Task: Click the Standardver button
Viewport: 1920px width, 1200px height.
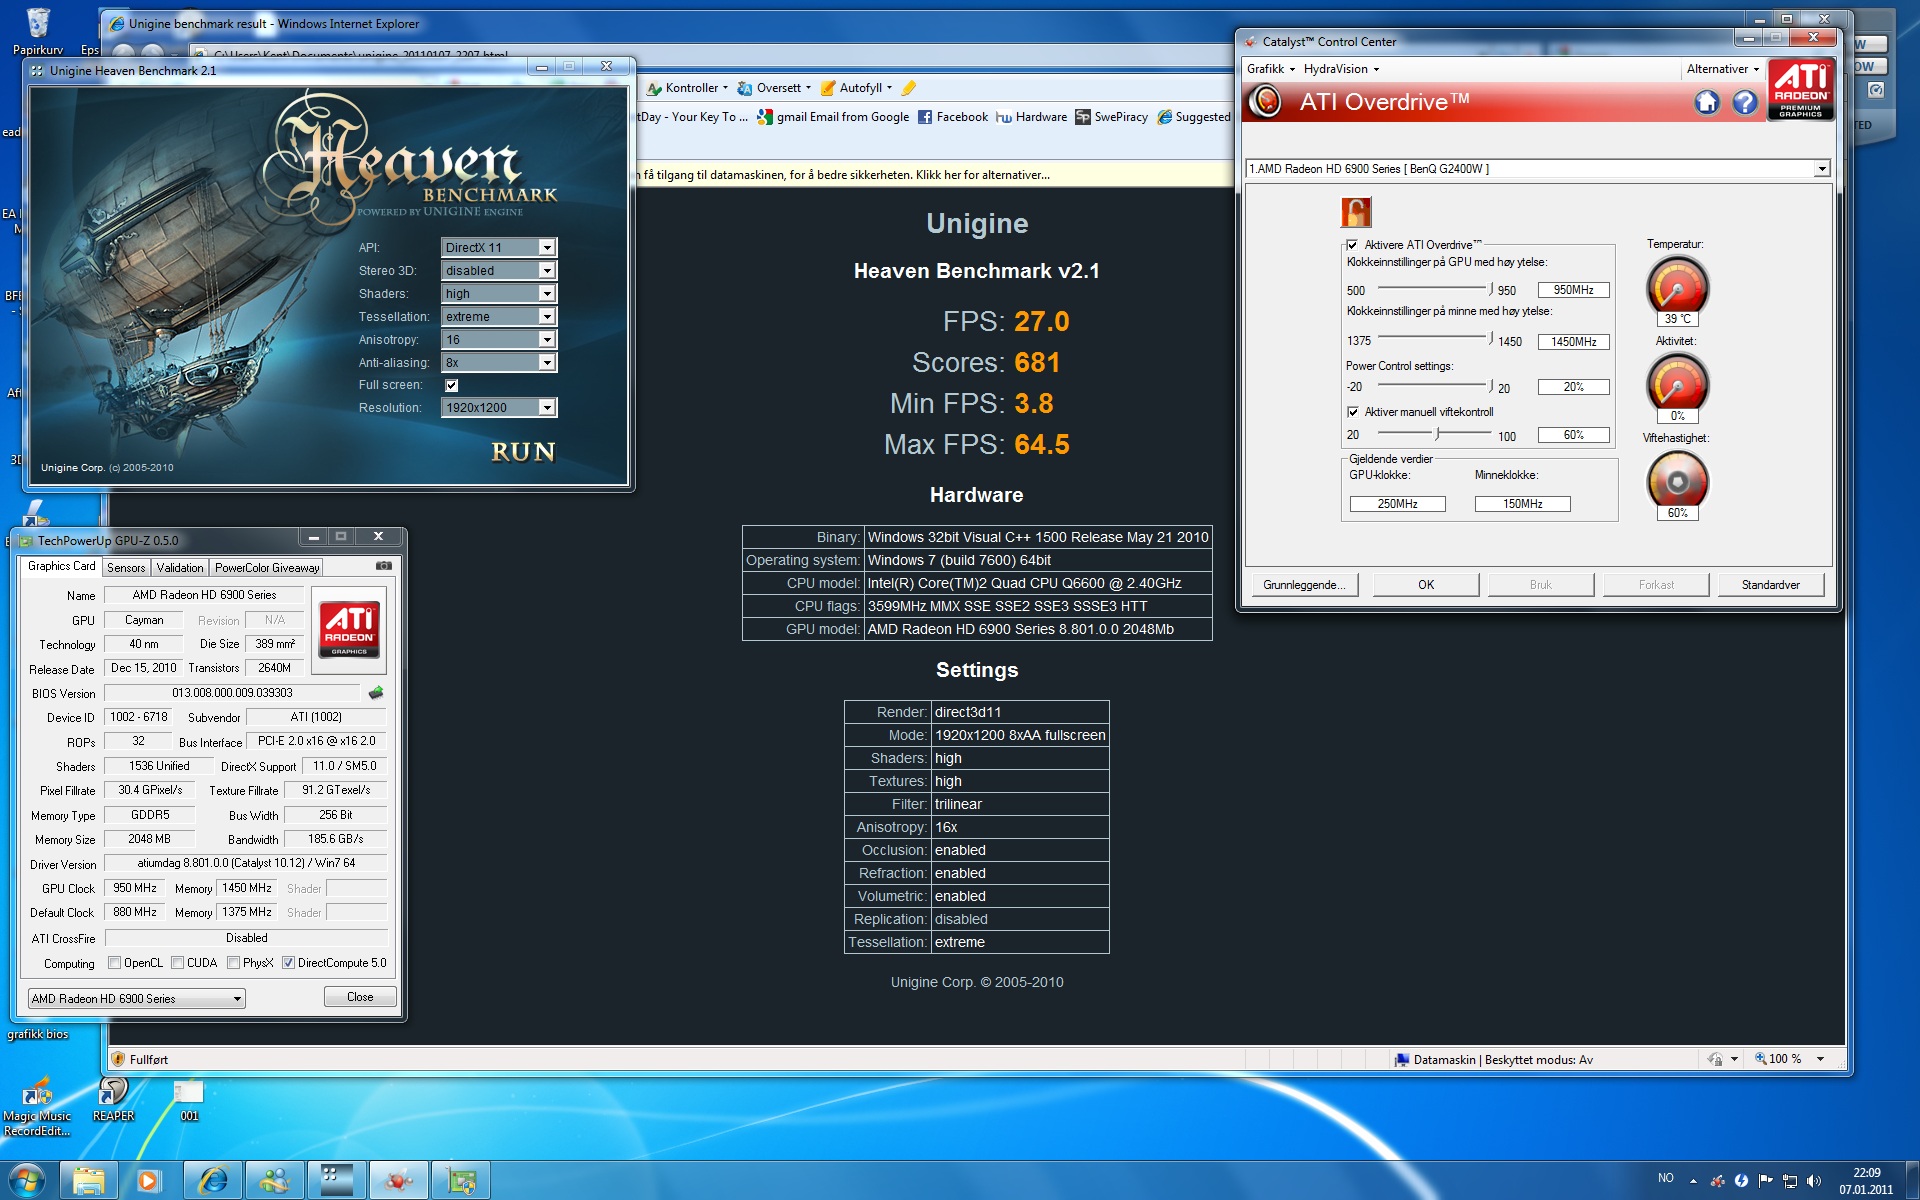Action: coord(1770,585)
